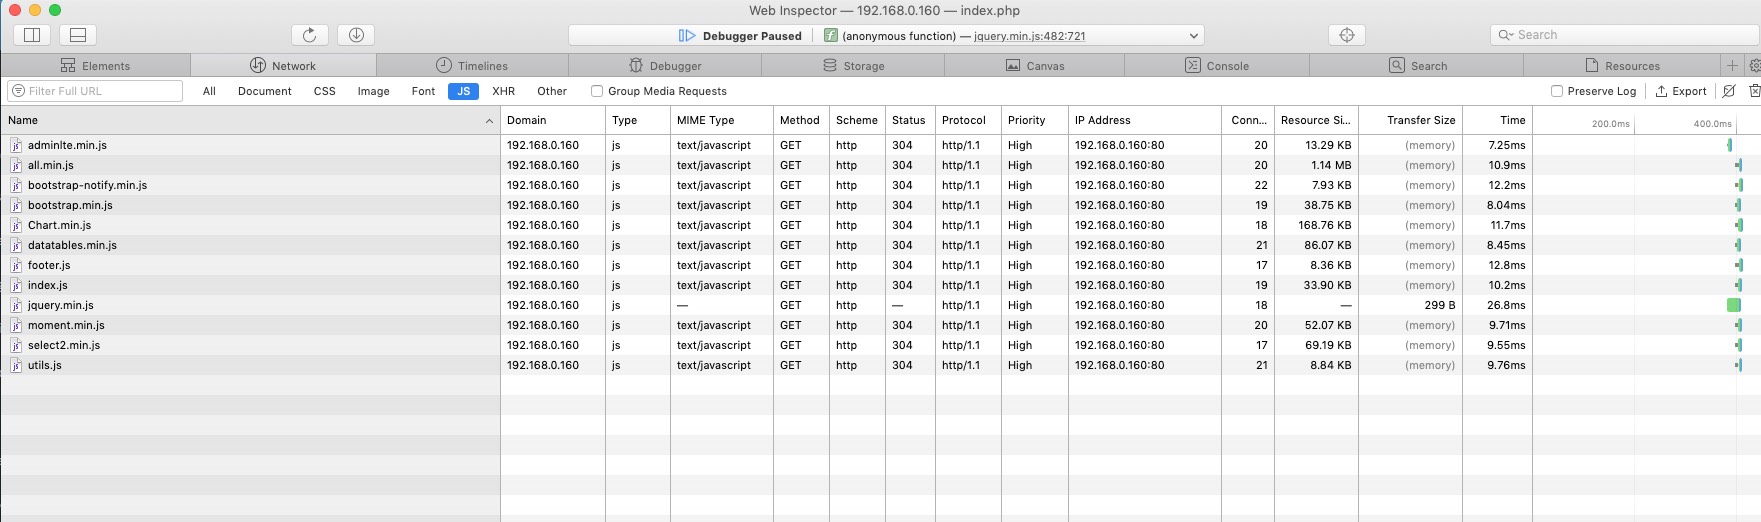Filter by XHR type
The width and height of the screenshot is (1761, 522).
point(504,91)
